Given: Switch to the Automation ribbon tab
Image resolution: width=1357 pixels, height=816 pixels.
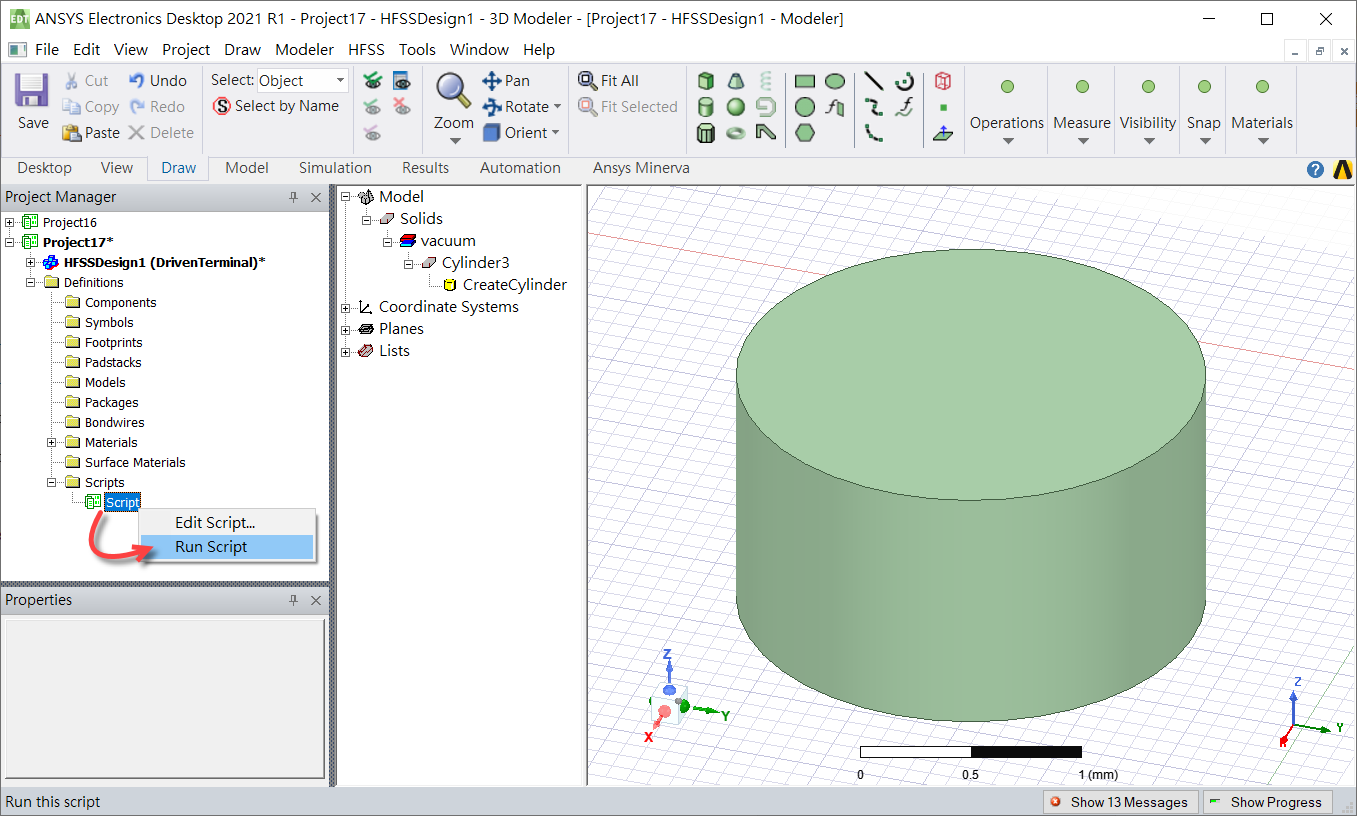Looking at the screenshot, I should tap(520, 168).
